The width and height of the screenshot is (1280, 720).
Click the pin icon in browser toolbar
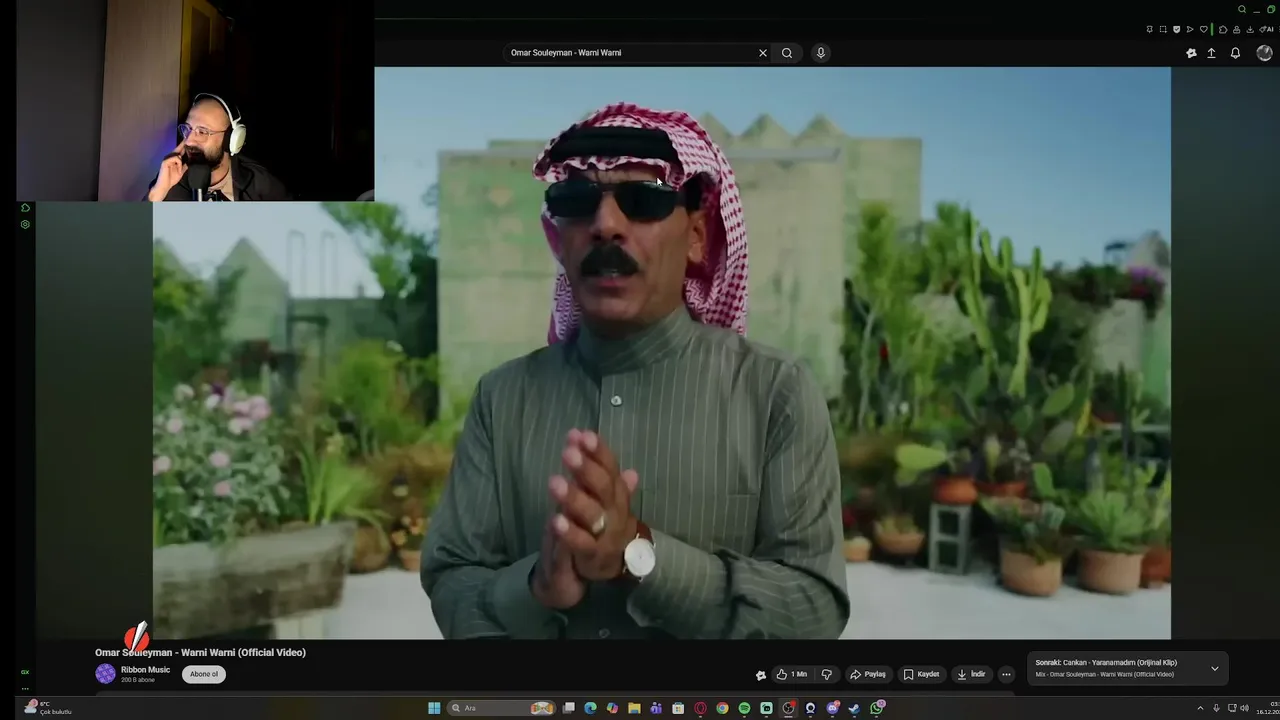1150,29
